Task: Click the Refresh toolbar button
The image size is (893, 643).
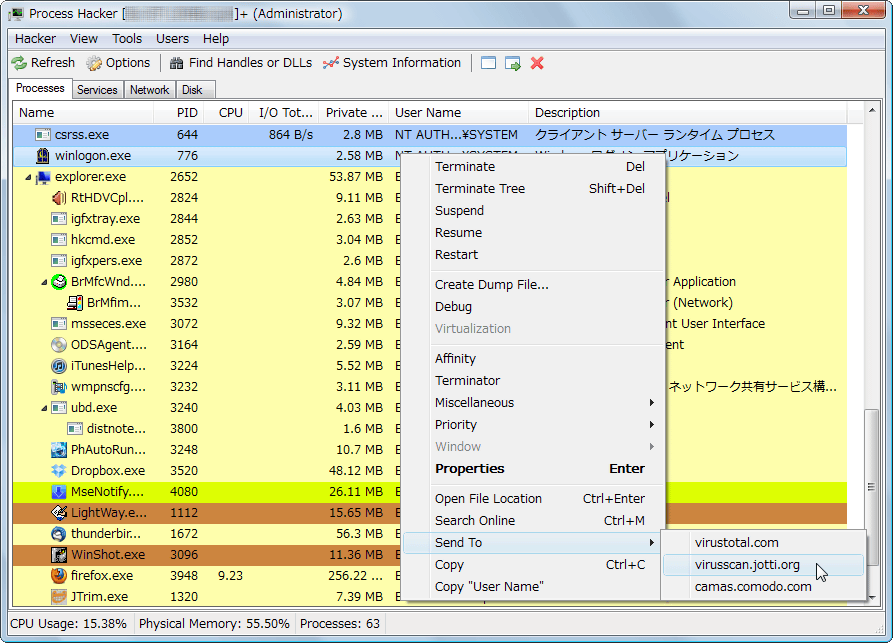Action: coord(43,63)
